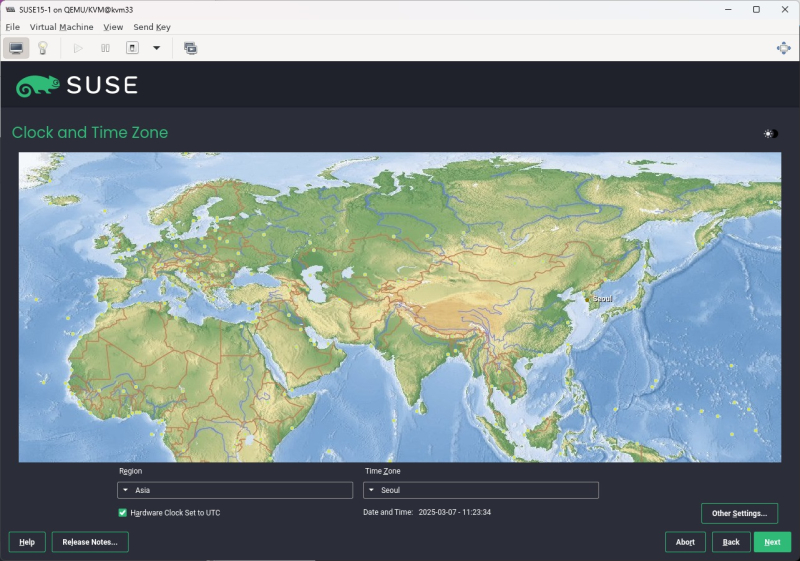Expand the Time Zone dropdown showing Seoul
This screenshot has height=561, width=800.
[x=481, y=490]
